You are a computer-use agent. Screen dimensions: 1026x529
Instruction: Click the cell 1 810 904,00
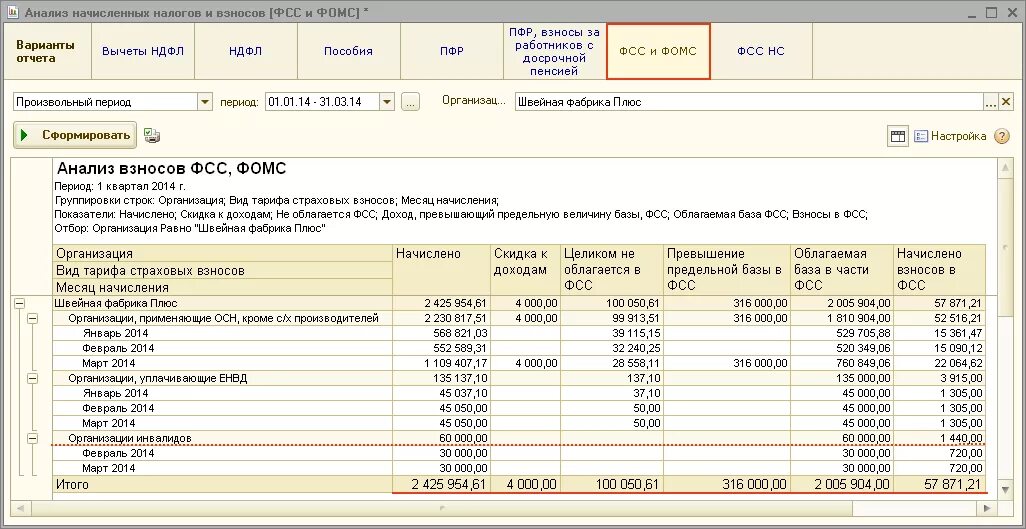coord(842,319)
